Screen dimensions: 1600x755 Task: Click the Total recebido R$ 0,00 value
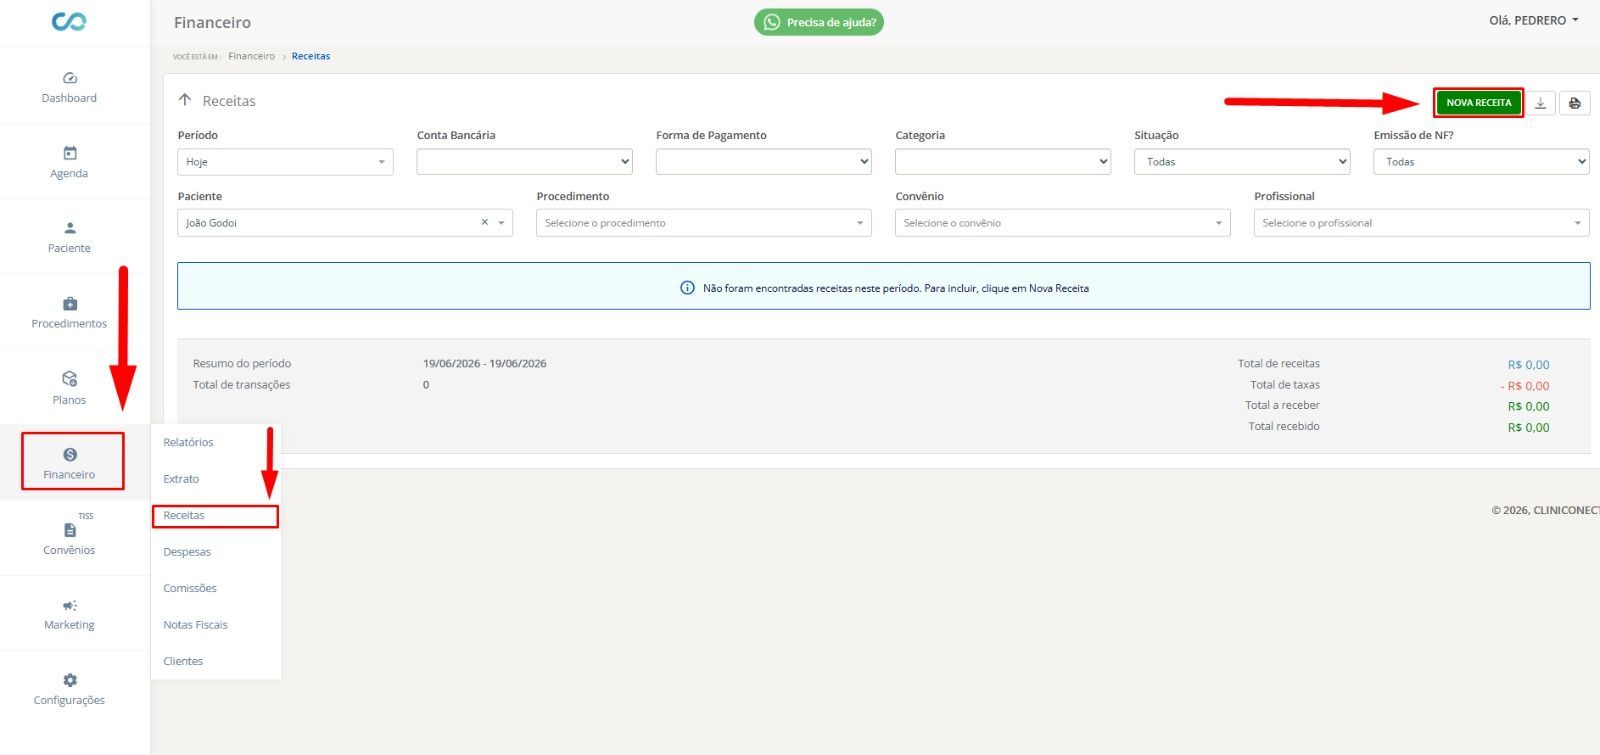(1528, 427)
